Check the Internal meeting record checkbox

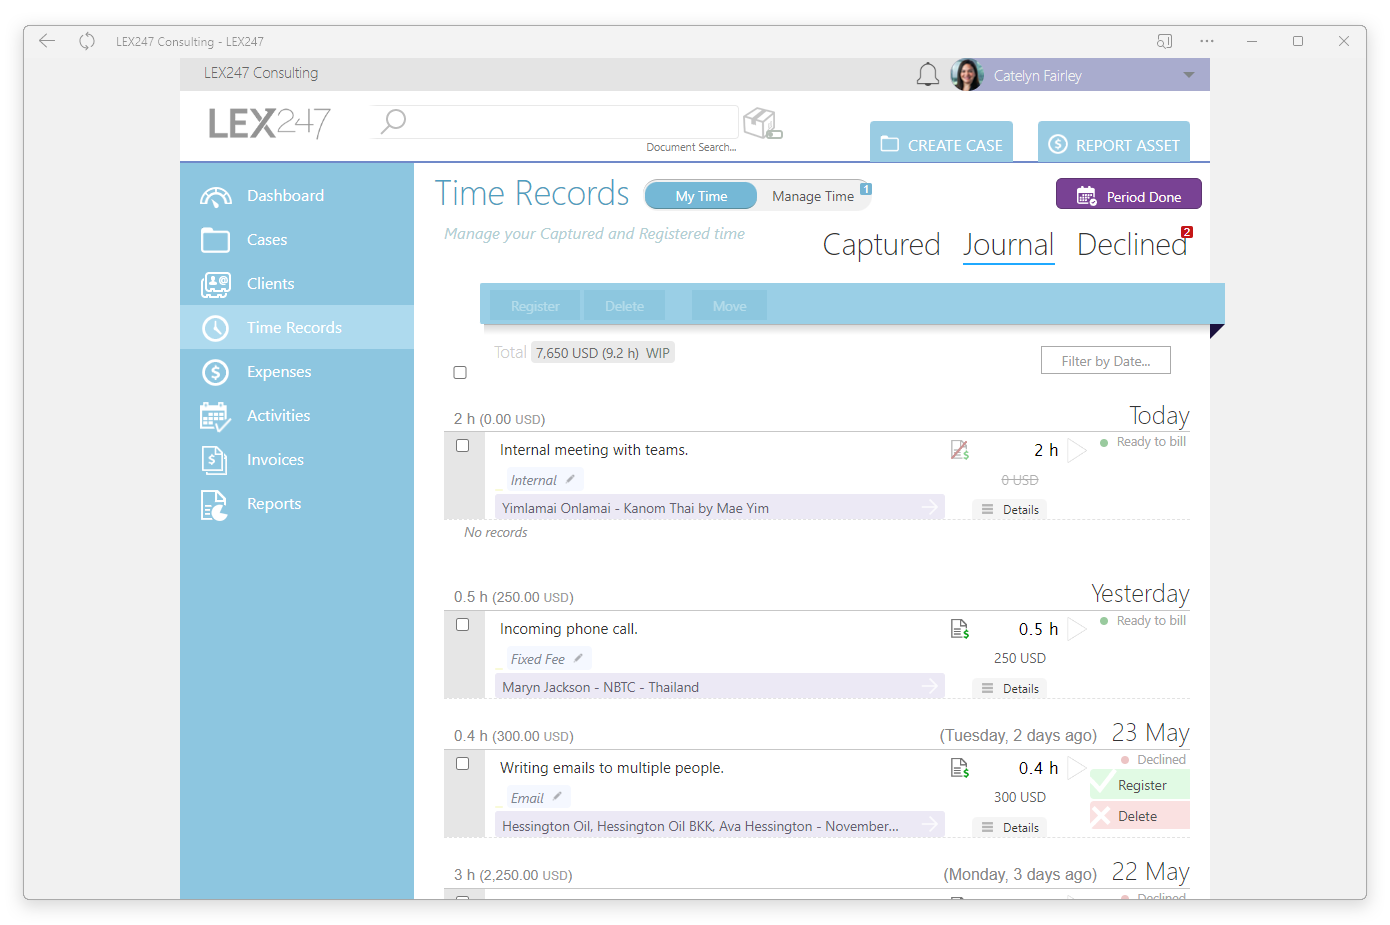[x=462, y=446]
